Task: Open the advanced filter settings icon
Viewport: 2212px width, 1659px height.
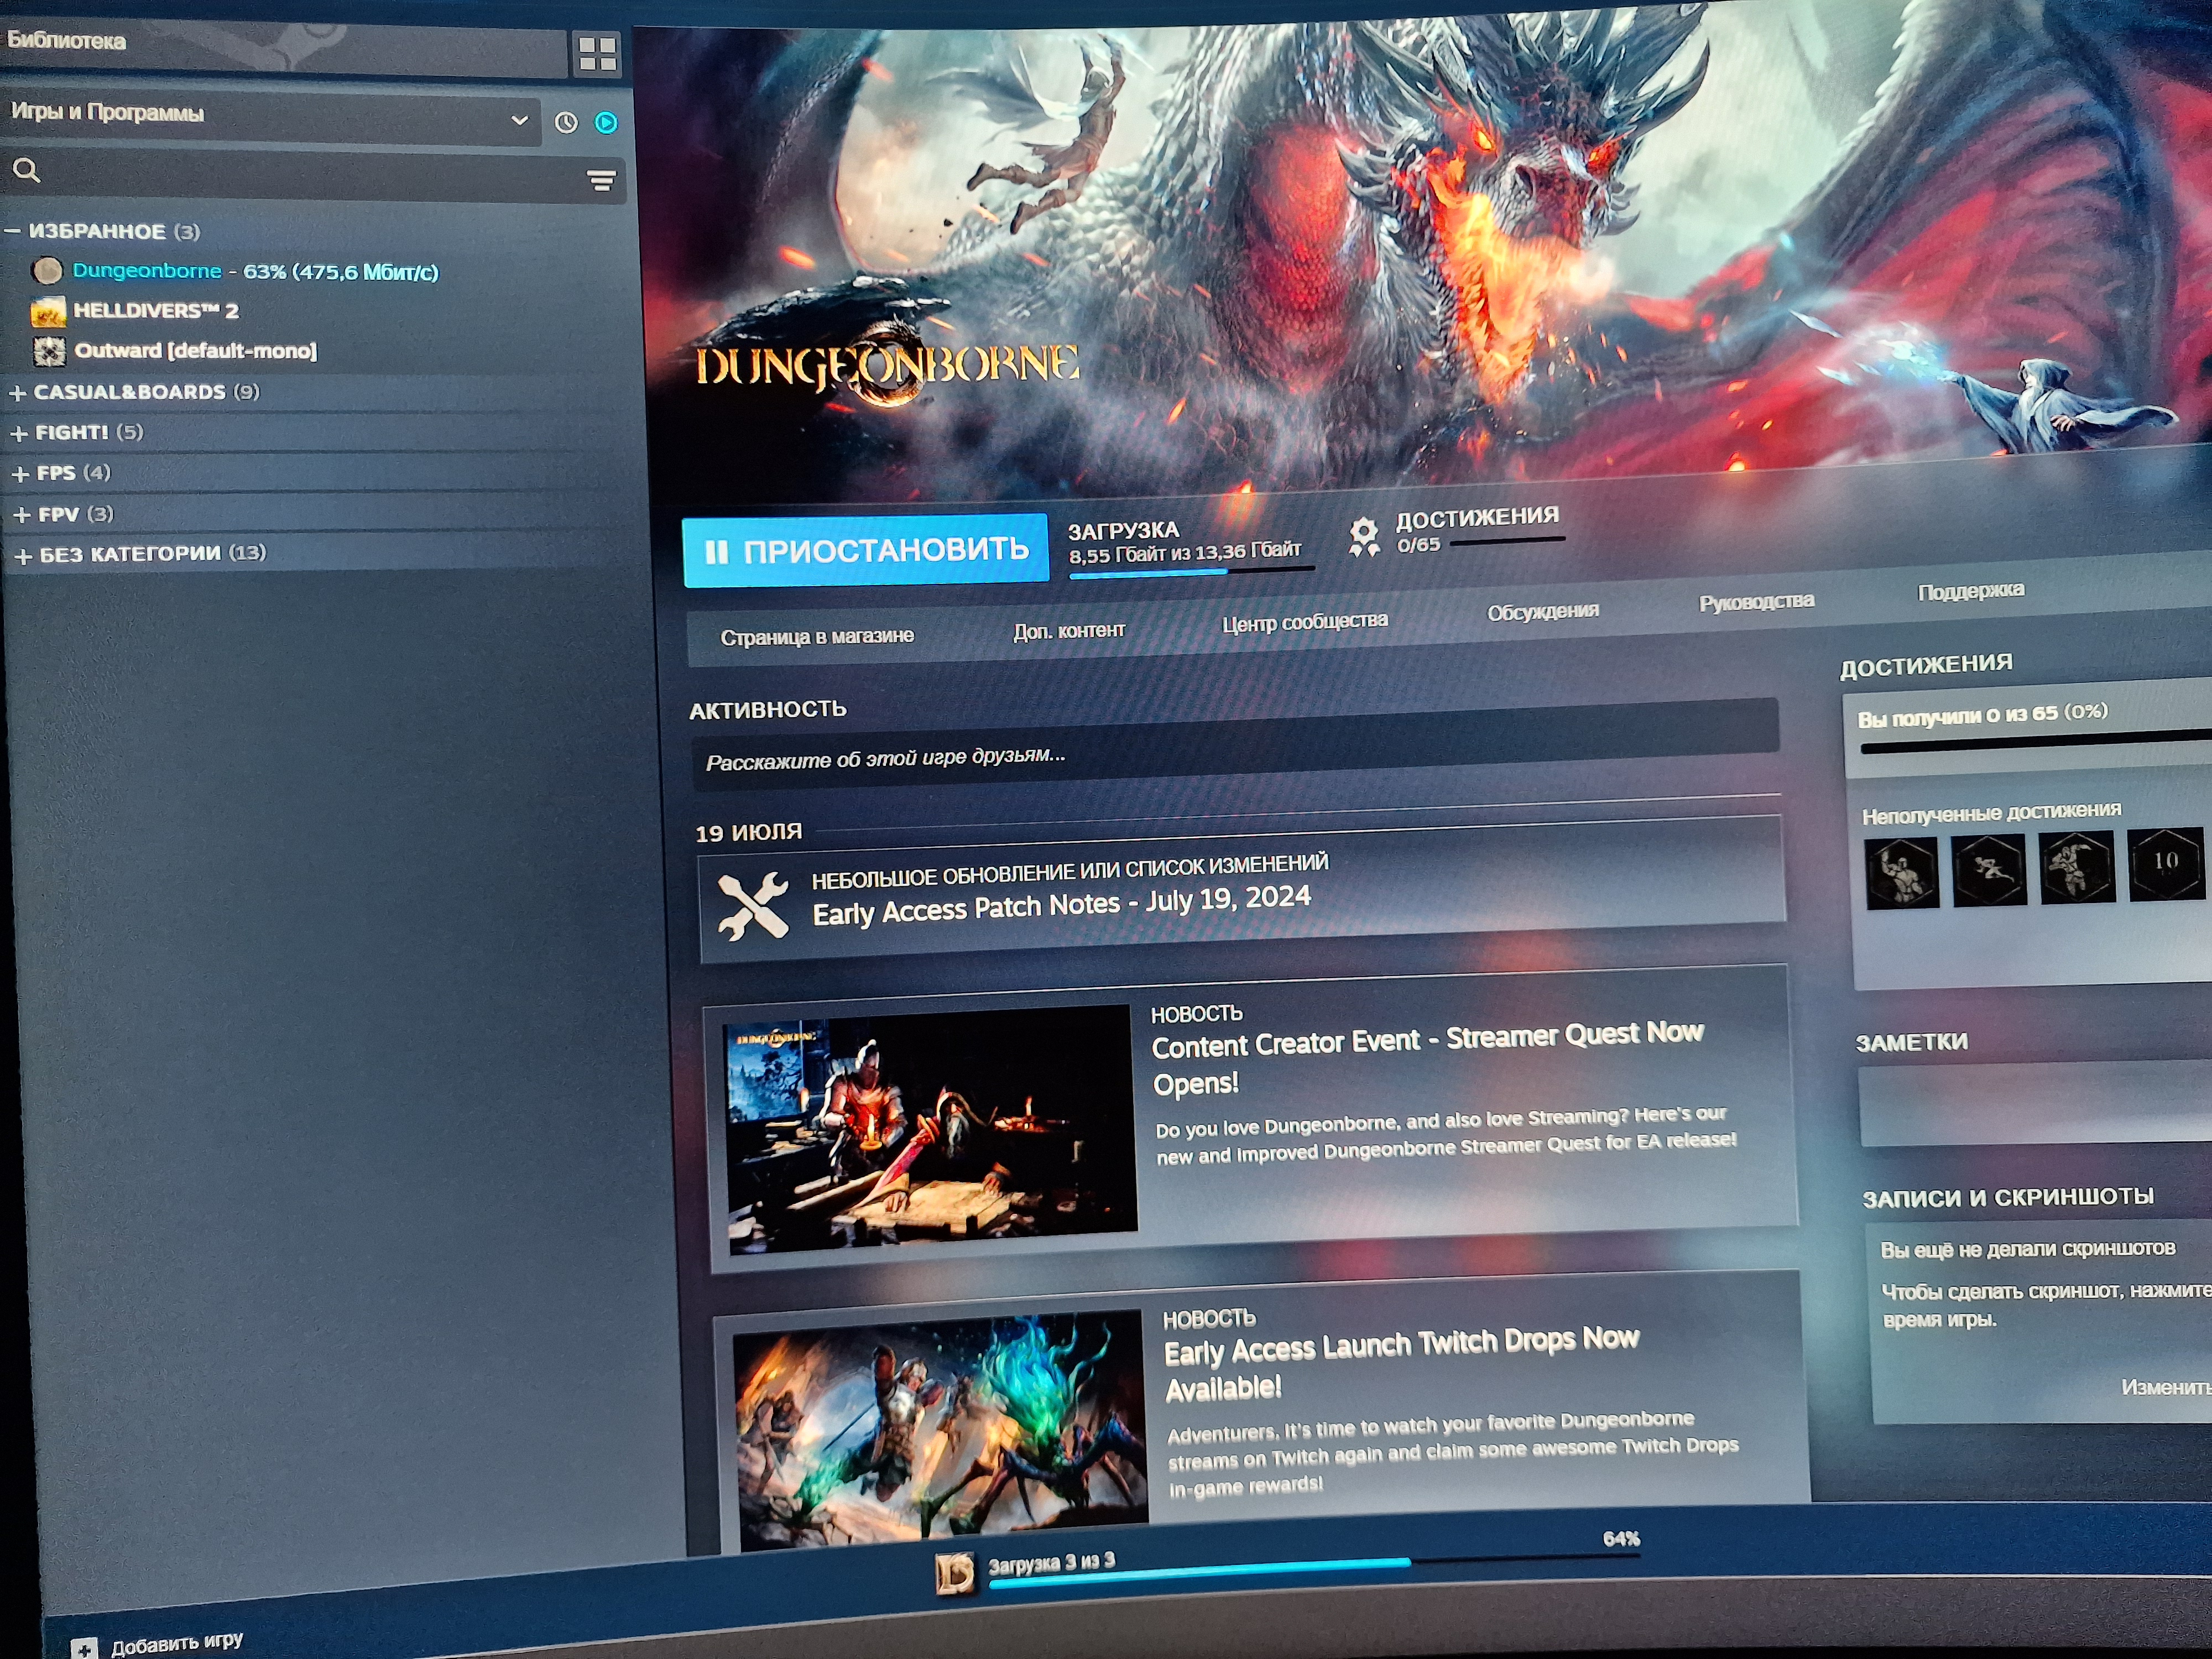Action: 601,180
